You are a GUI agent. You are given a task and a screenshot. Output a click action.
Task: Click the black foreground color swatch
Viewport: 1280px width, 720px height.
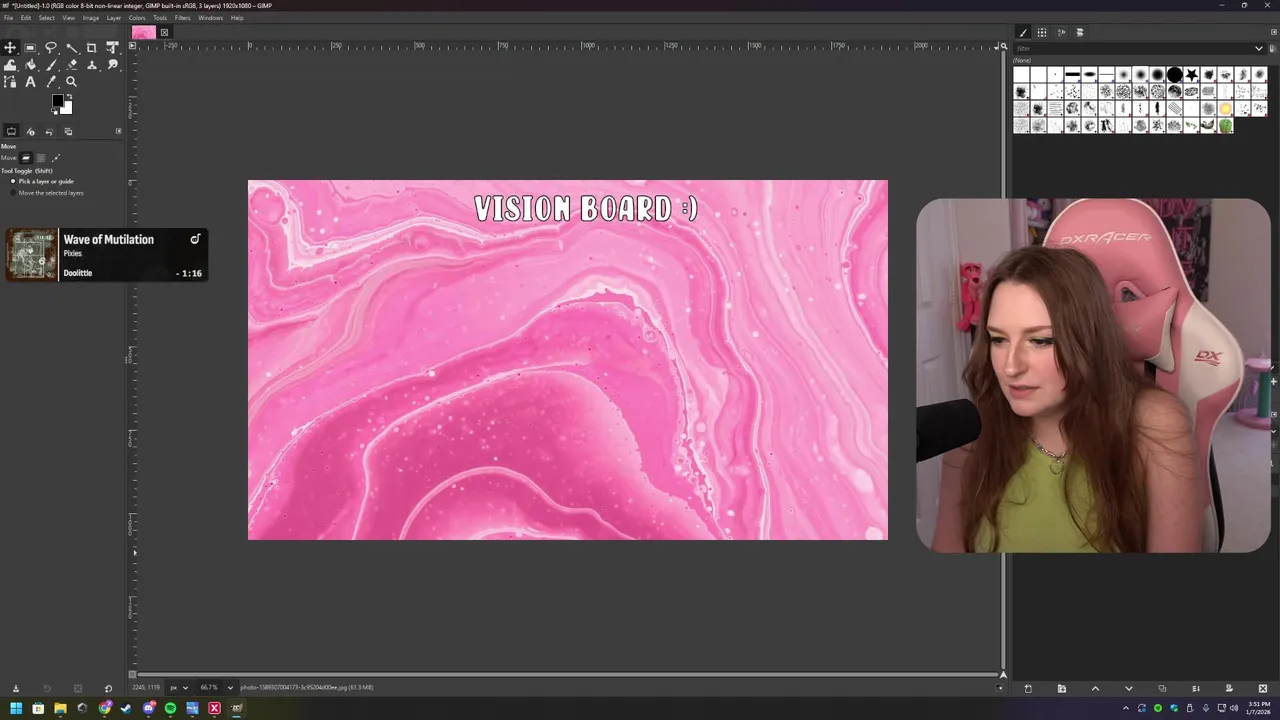pos(58,101)
